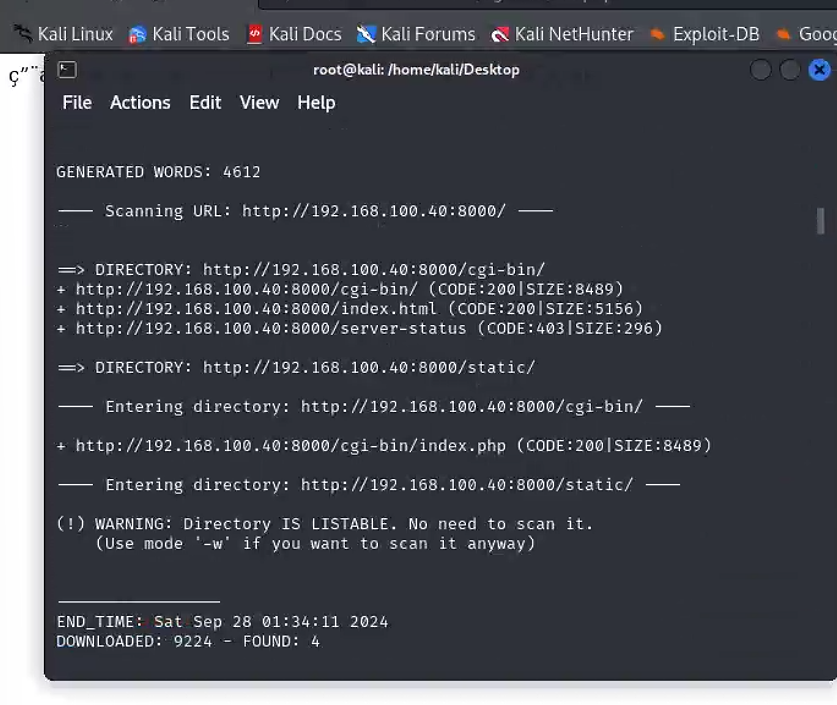Viewport: 837px width, 705px height.
Task: Minimize the terminal window
Action: (x=761, y=70)
